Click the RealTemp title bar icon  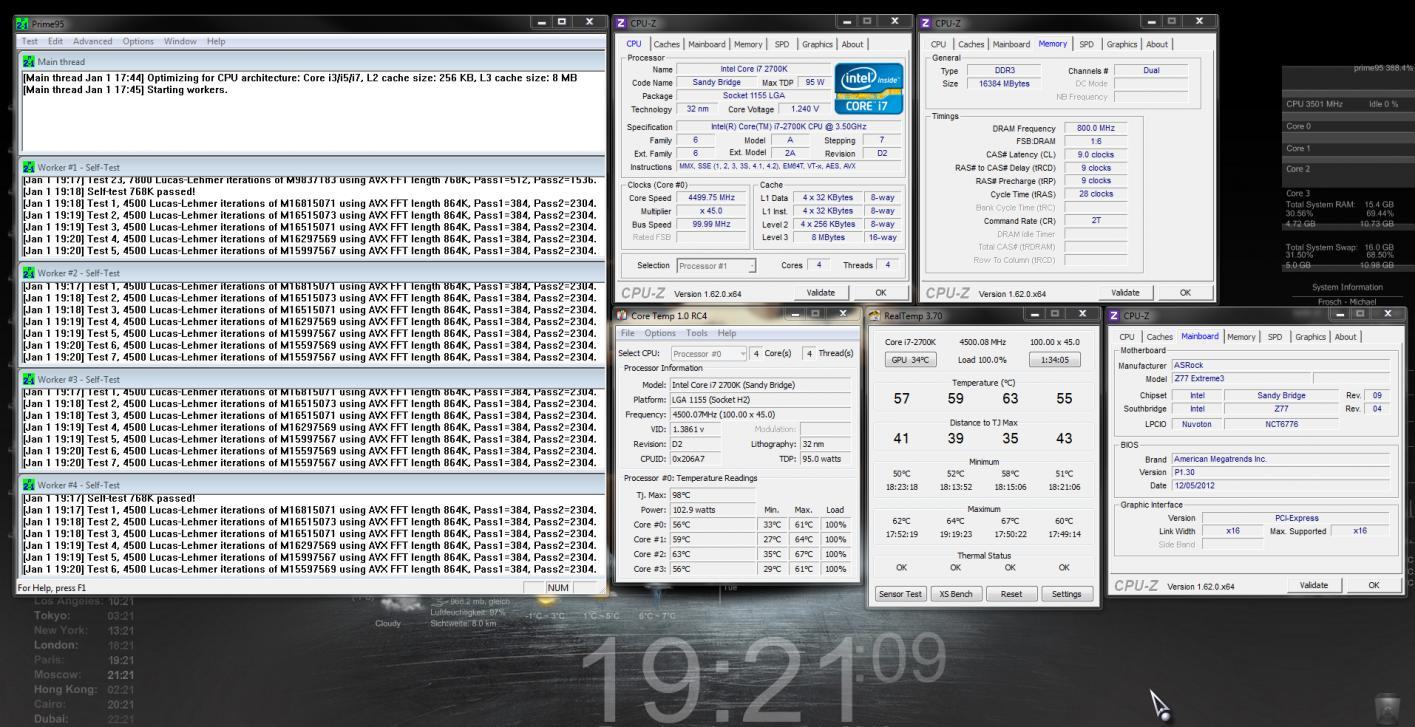tap(875, 315)
